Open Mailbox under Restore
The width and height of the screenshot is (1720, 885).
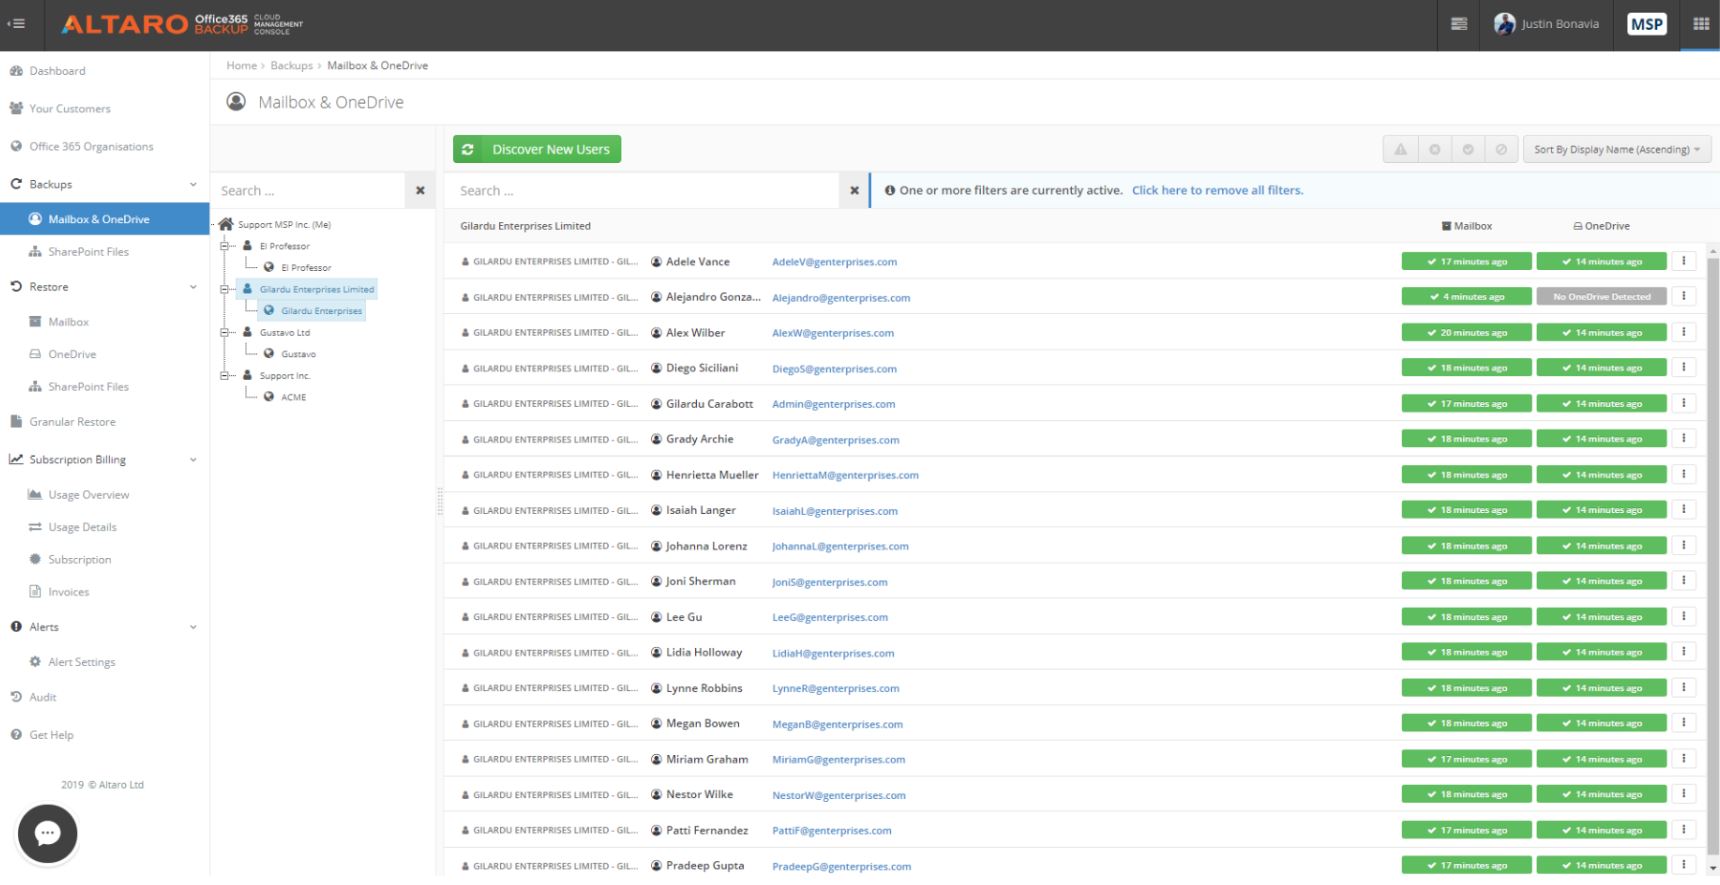pyautogui.click(x=68, y=322)
